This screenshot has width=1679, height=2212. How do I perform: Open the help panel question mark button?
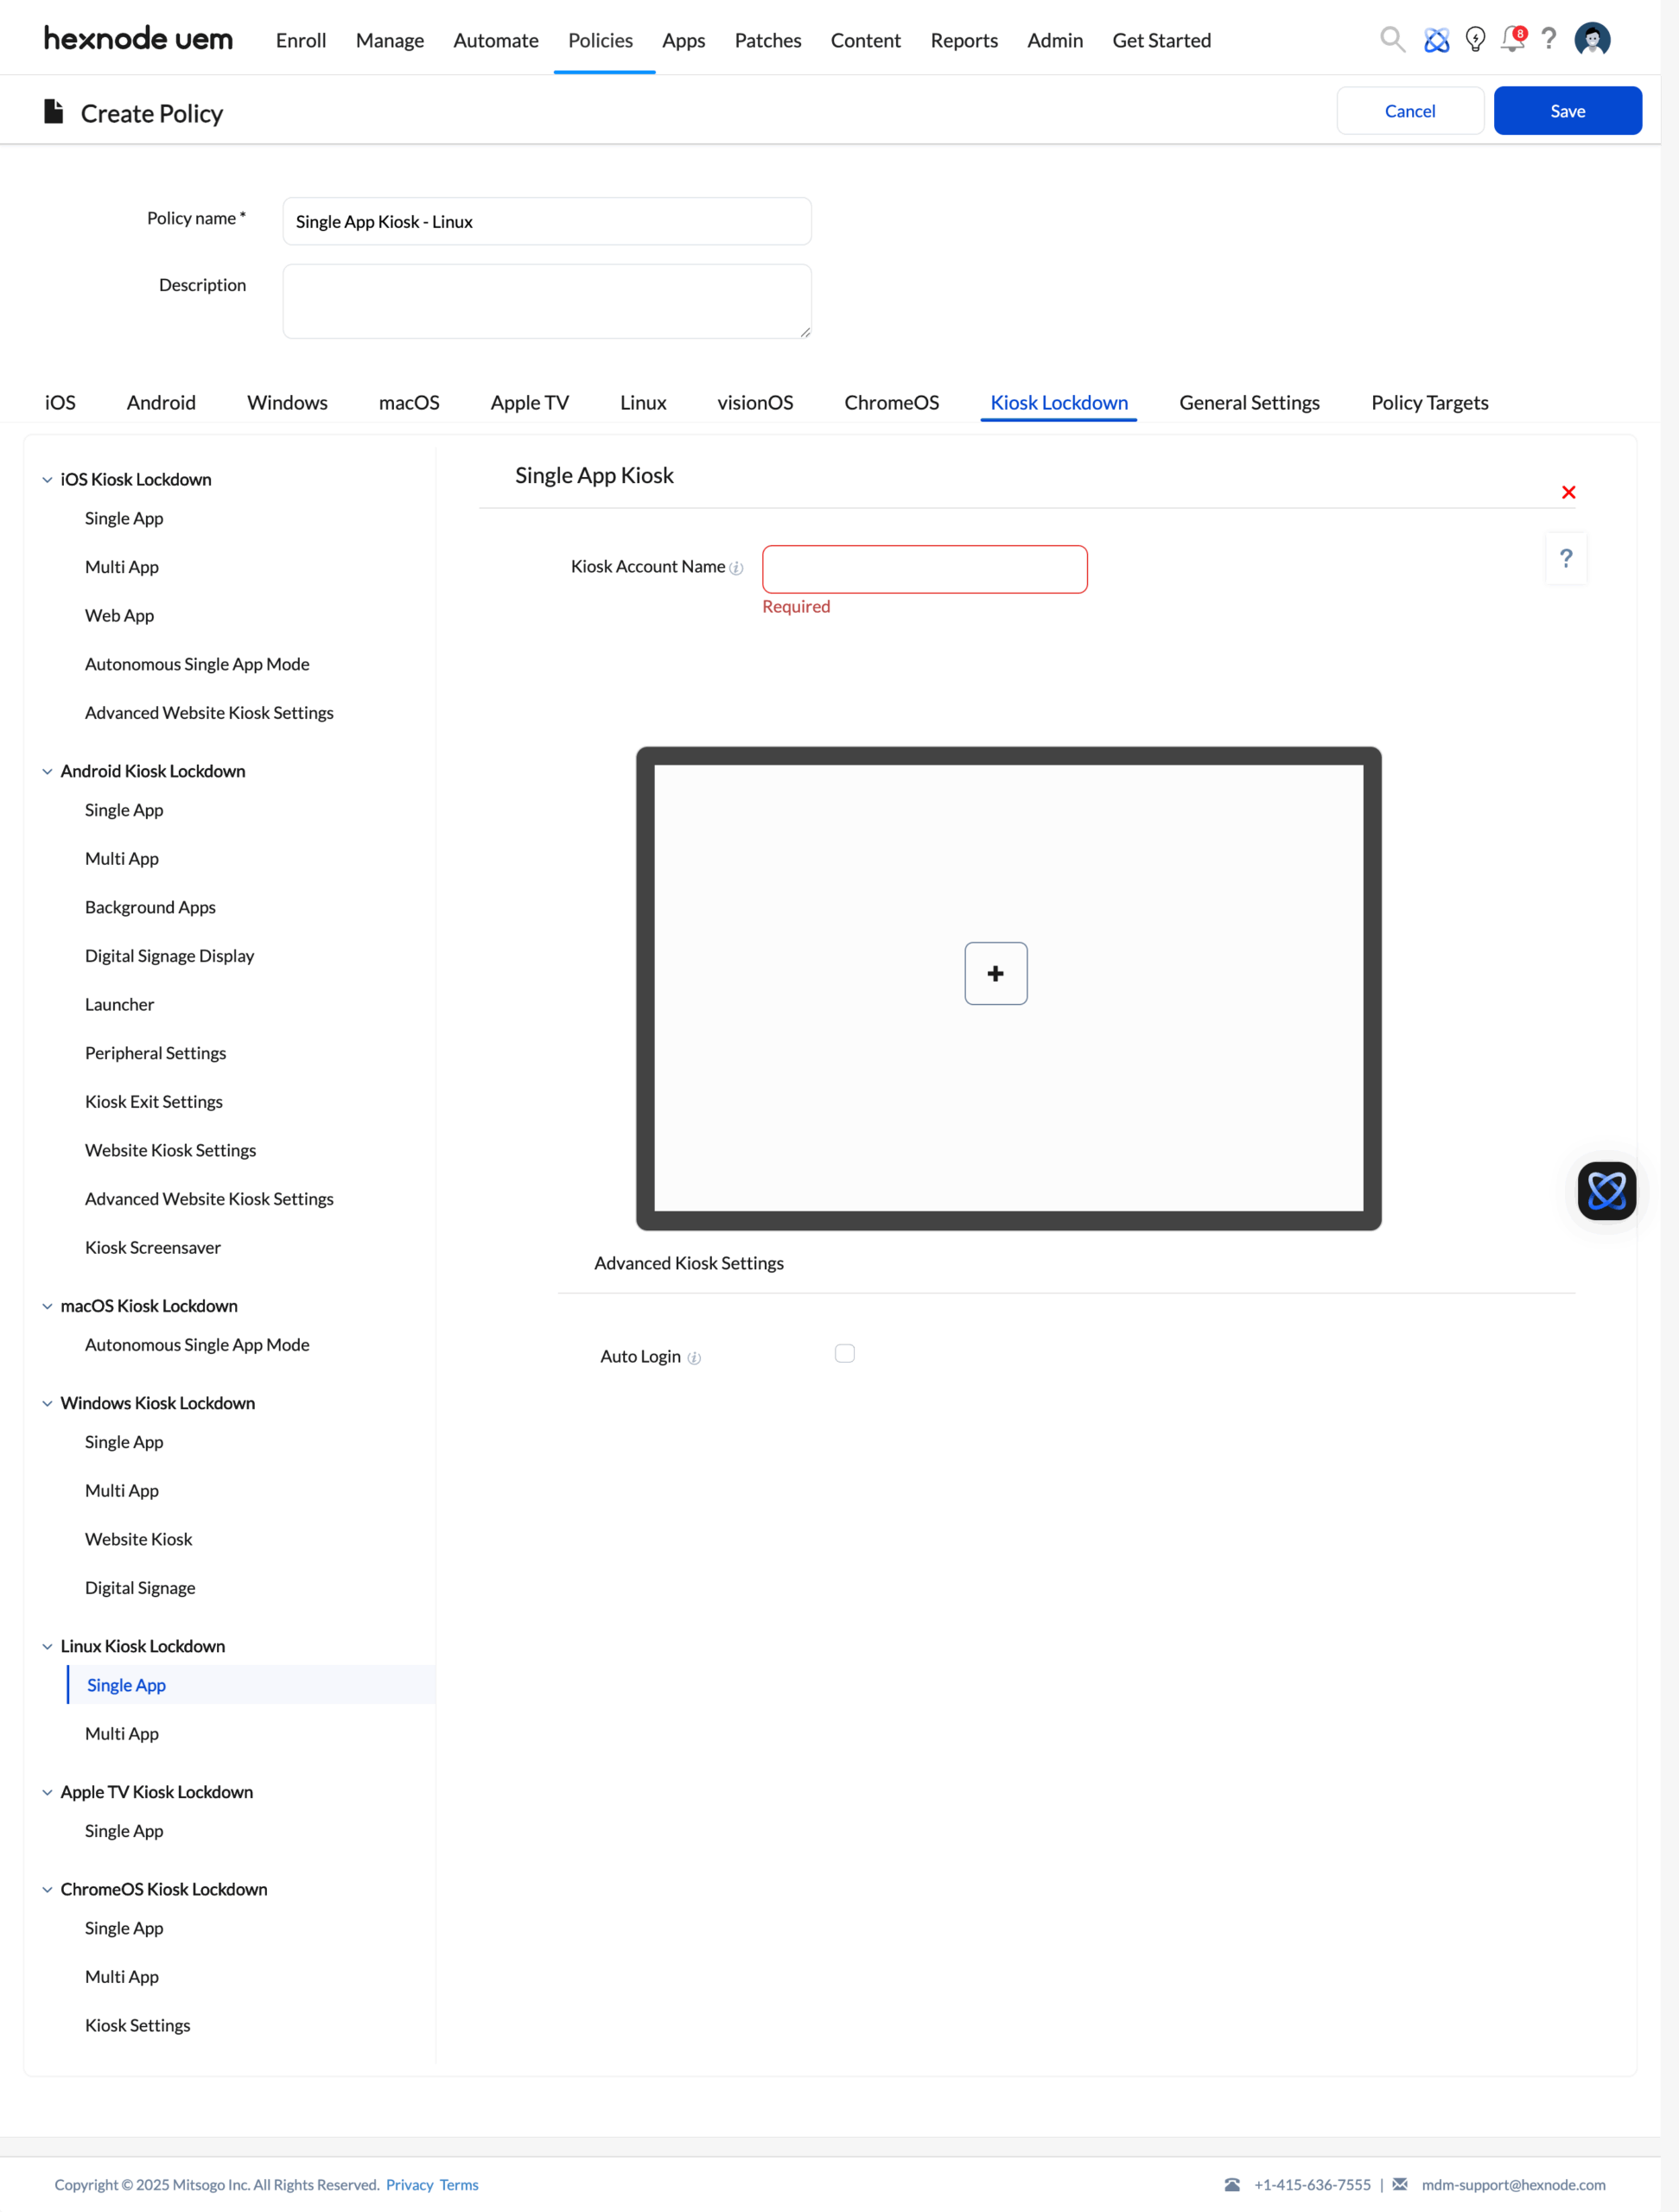pos(1566,558)
